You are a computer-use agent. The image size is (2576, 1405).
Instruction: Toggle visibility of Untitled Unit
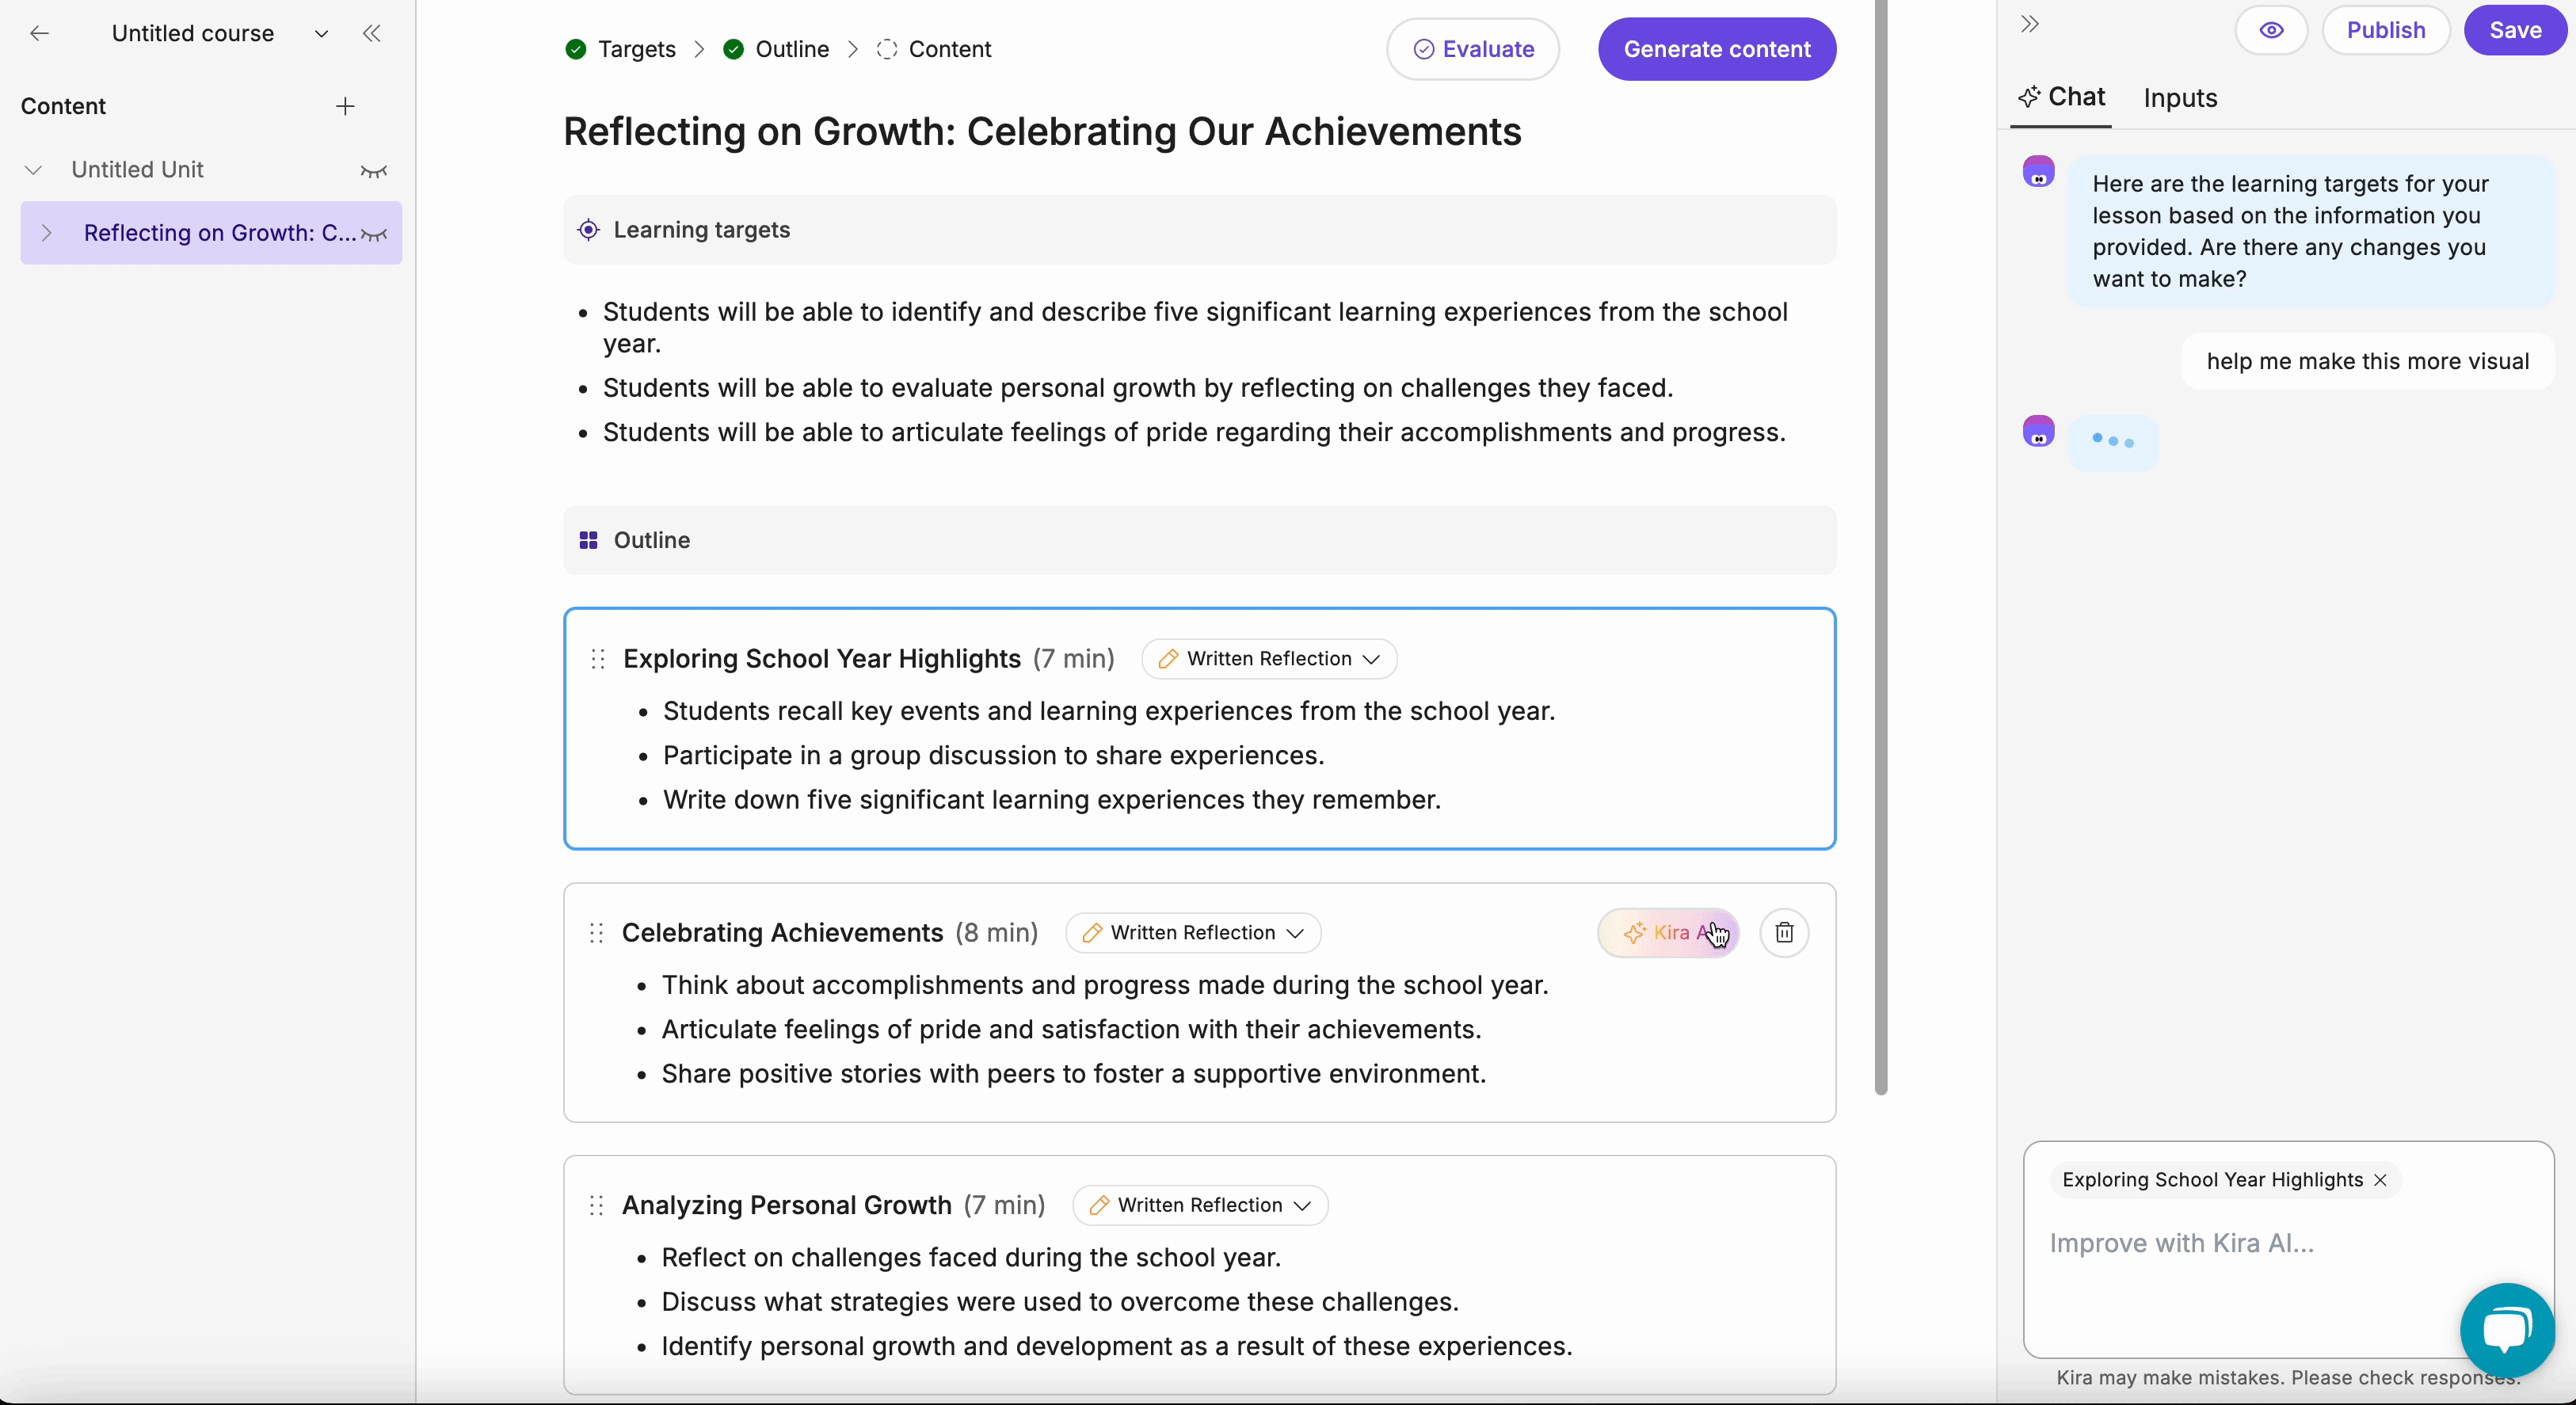373,171
